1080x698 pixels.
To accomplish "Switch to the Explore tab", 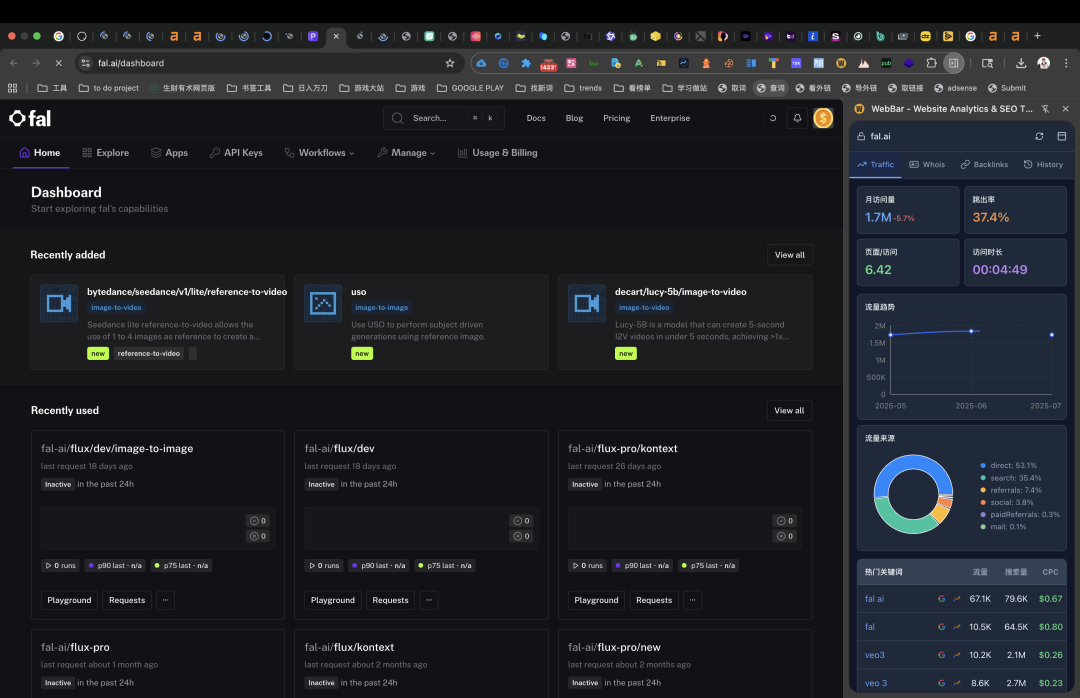I will click(x=105, y=153).
